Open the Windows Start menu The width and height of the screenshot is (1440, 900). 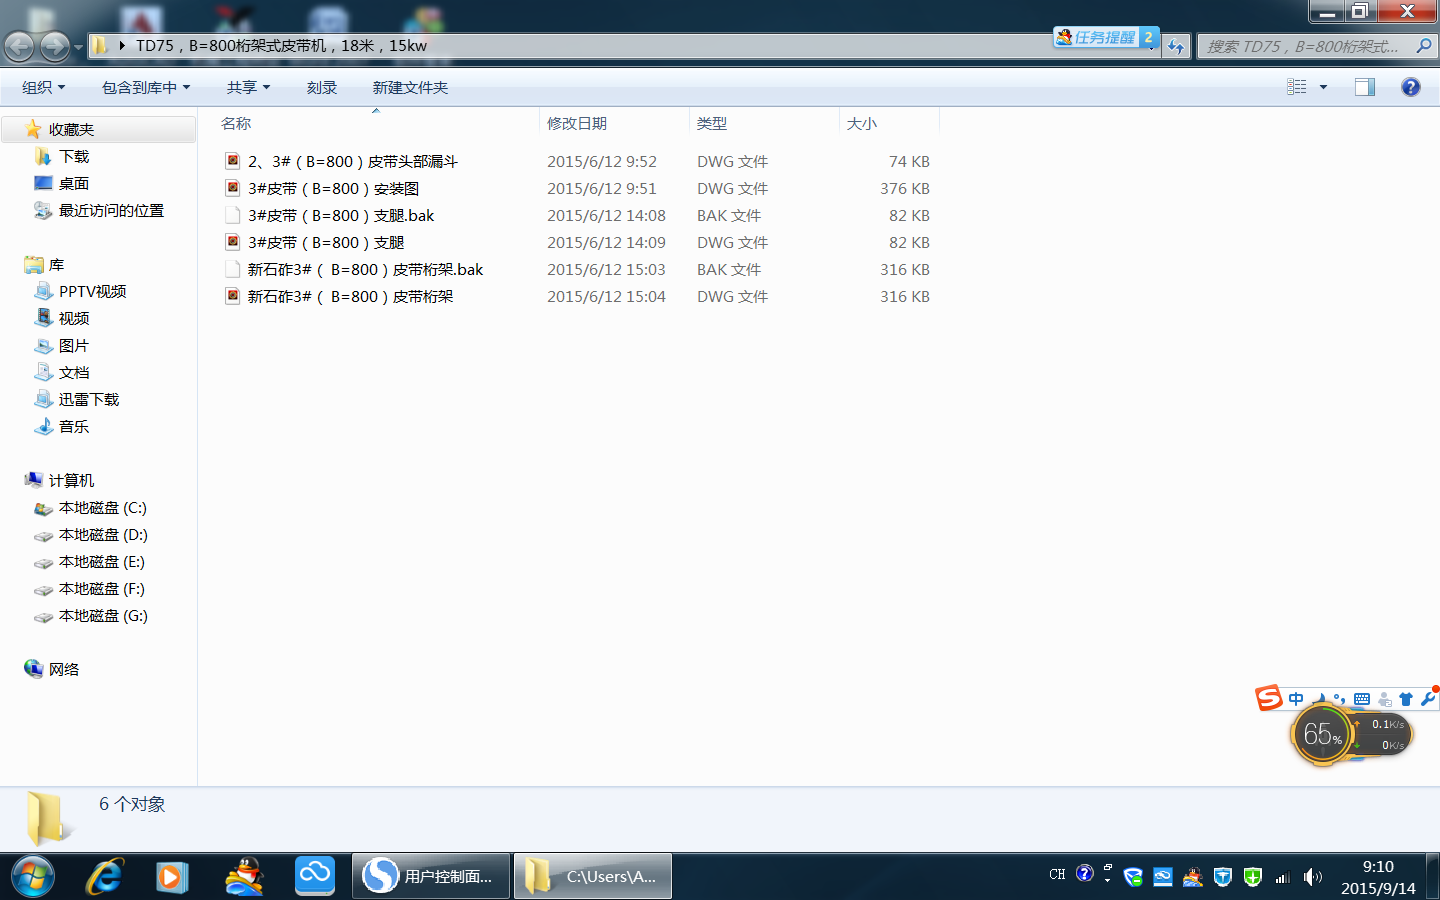[x=33, y=877]
